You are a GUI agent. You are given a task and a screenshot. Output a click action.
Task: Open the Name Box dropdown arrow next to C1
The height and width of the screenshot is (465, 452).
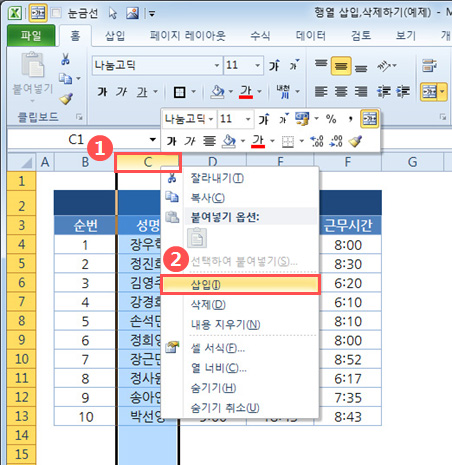pos(153,139)
